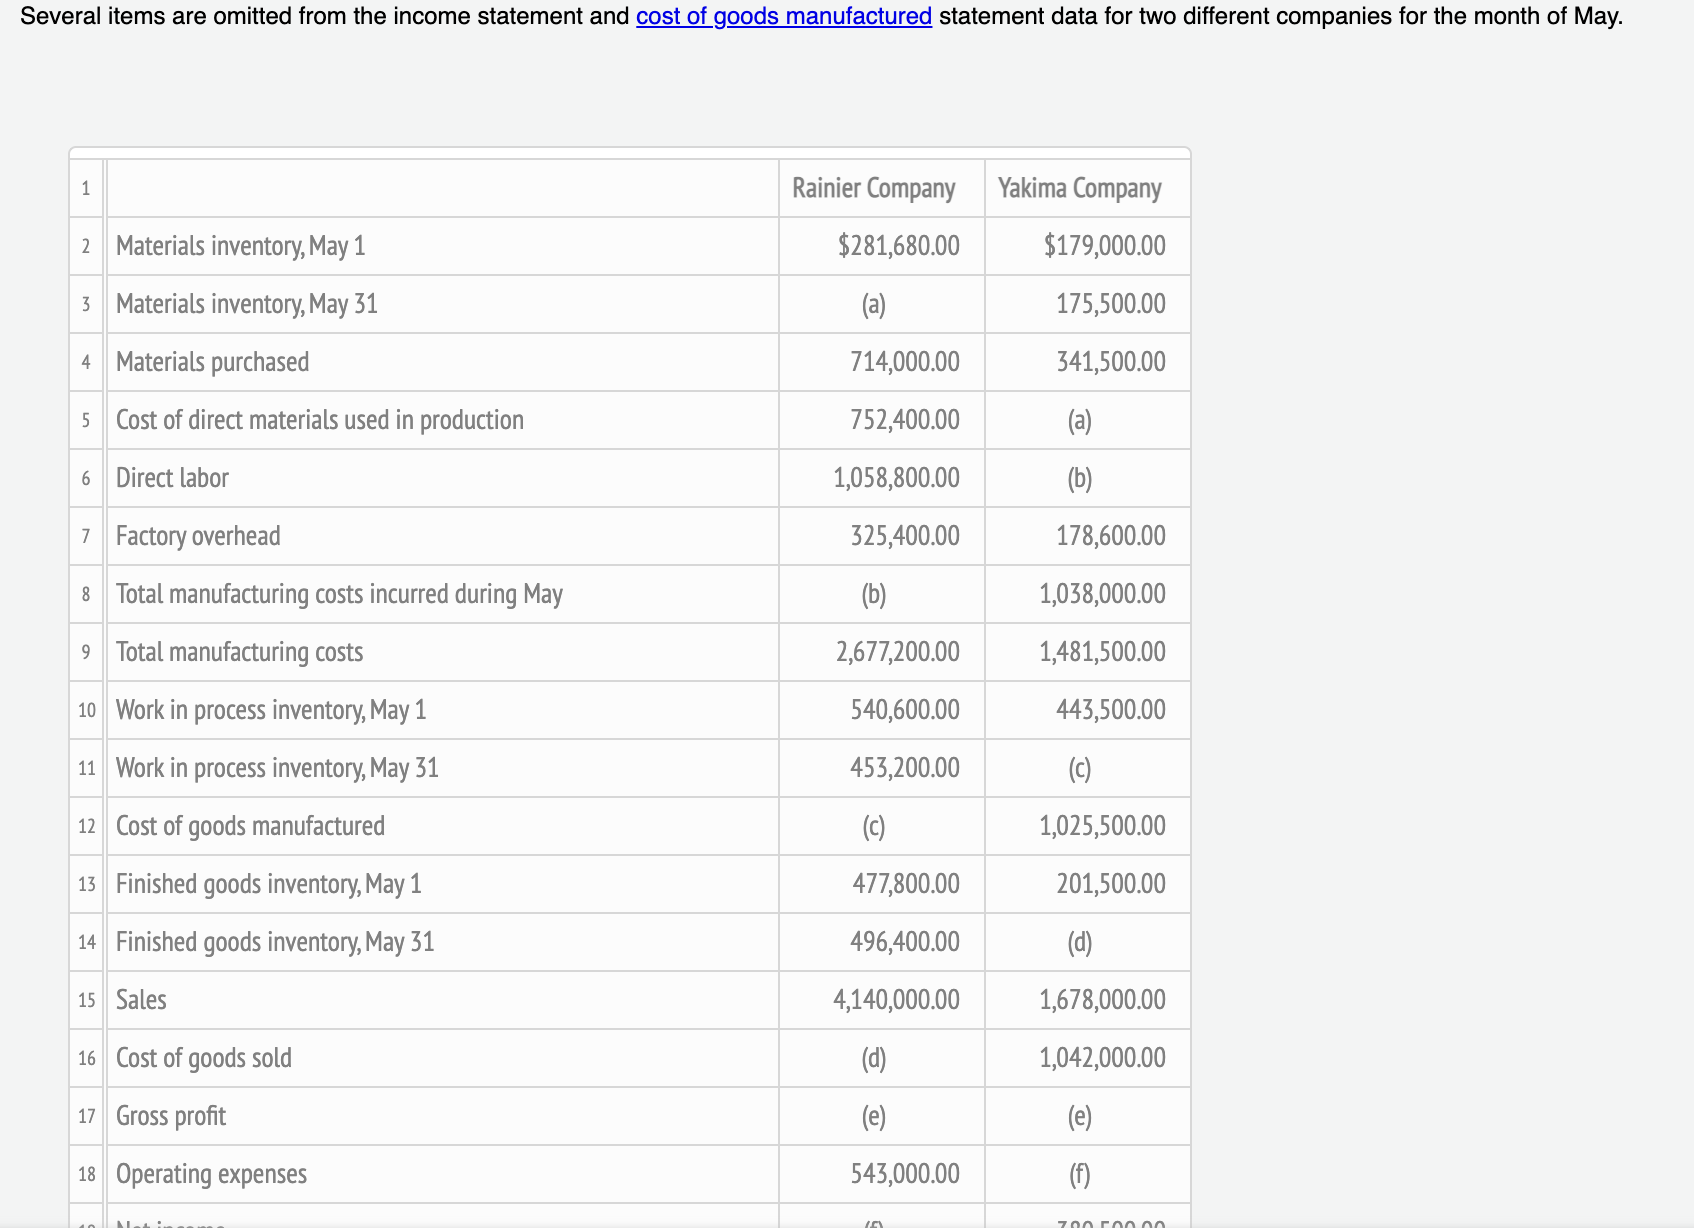
Task: Click Yakima placeholder (f) in Operating expenses row
Action: tap(1080, 1174)
